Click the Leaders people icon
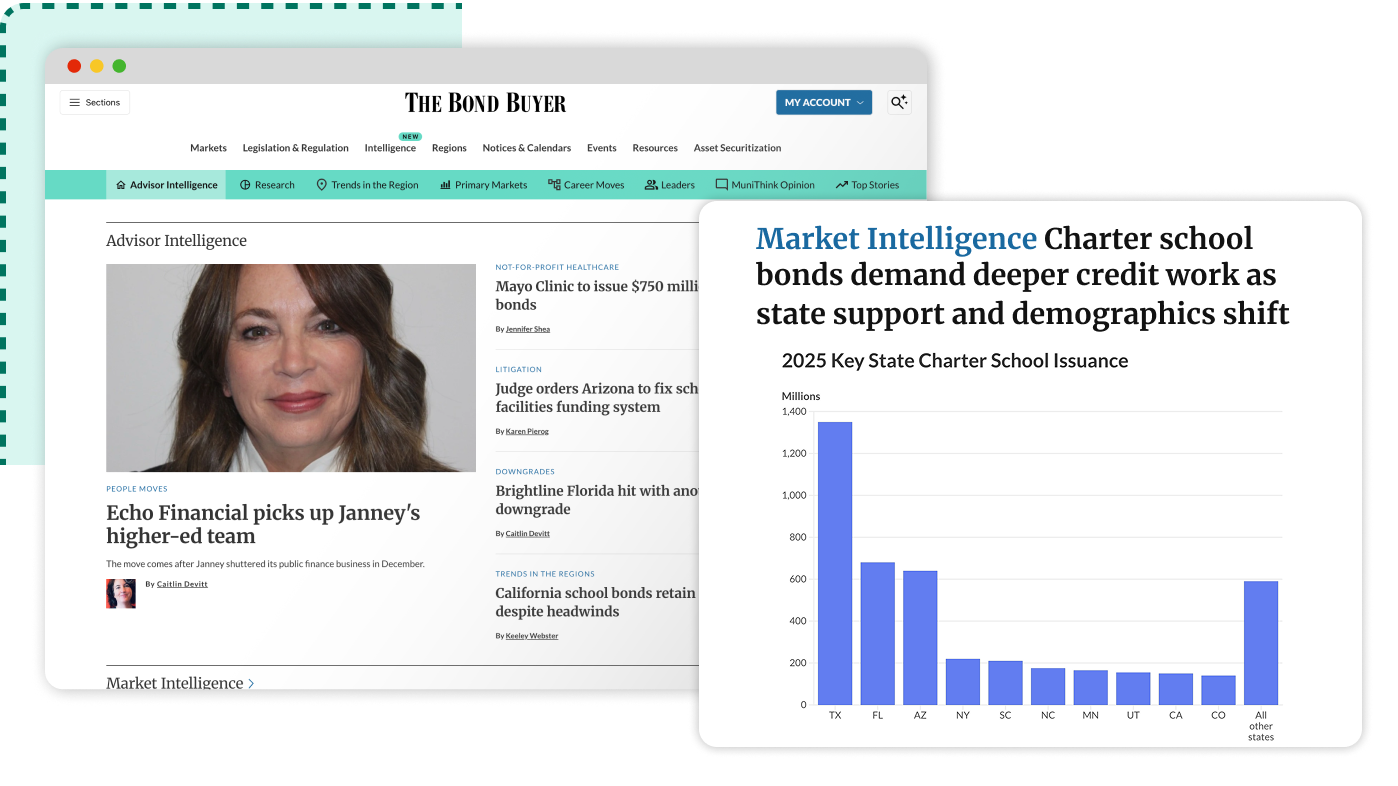Viewport: 1398px width, 786px height. click(x=651, y=185)
